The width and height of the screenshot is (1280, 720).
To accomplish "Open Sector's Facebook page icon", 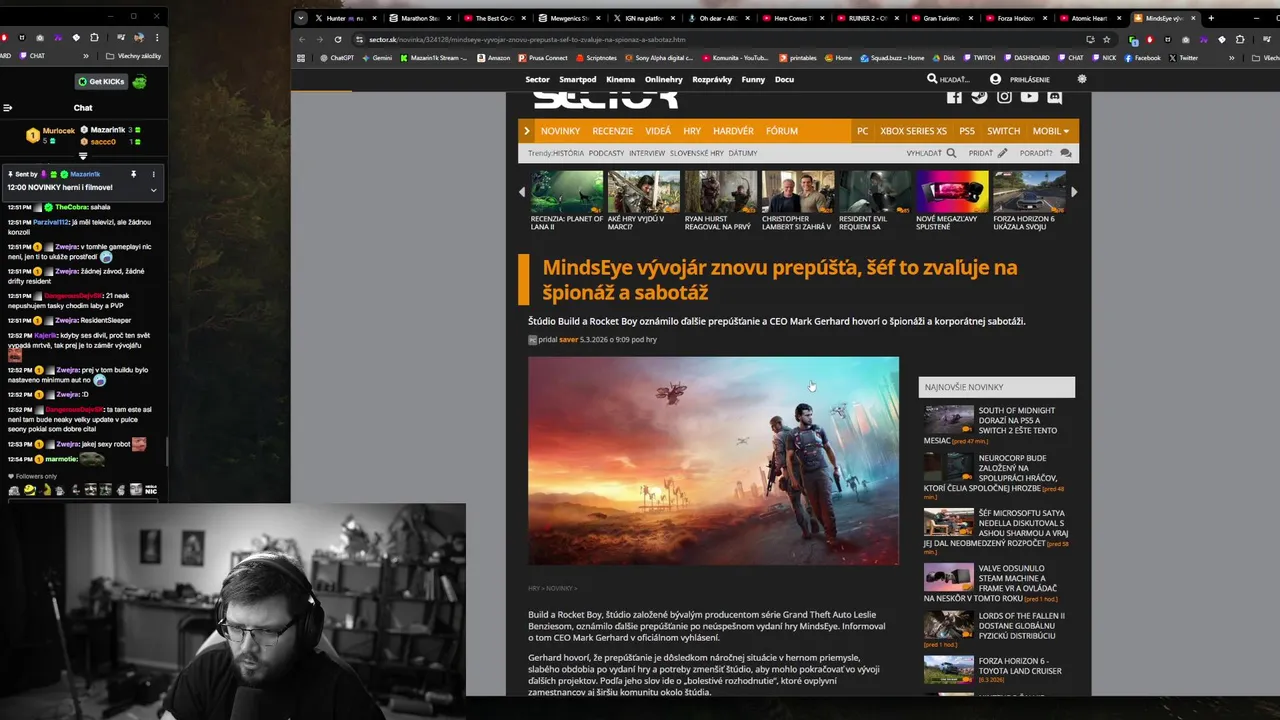I will click(x=954, y=97).
